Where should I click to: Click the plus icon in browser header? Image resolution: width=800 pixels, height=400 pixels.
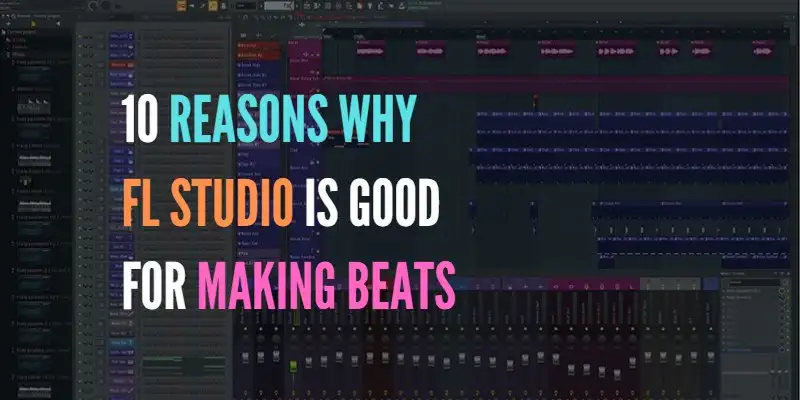click(x=8, y=23)
